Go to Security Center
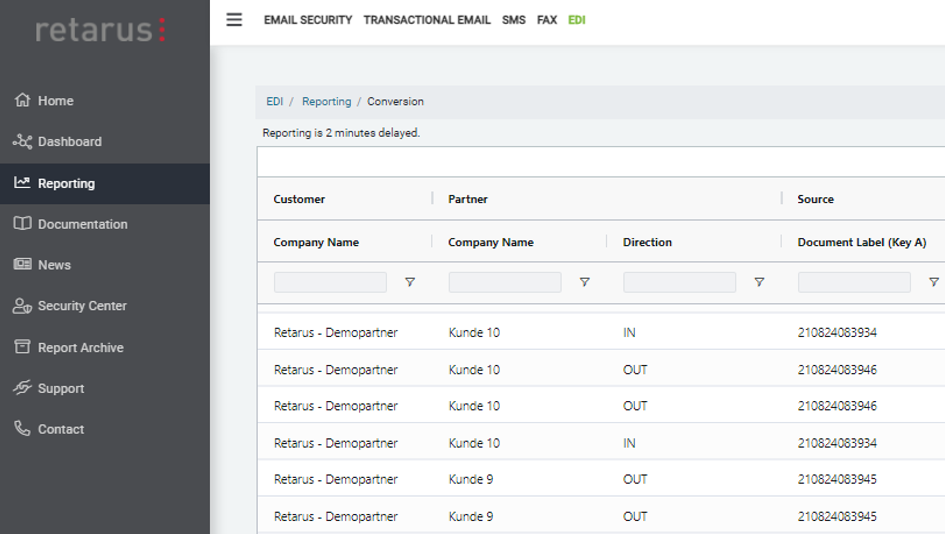Viewport: 945px width, 534px height. point(82,306)
